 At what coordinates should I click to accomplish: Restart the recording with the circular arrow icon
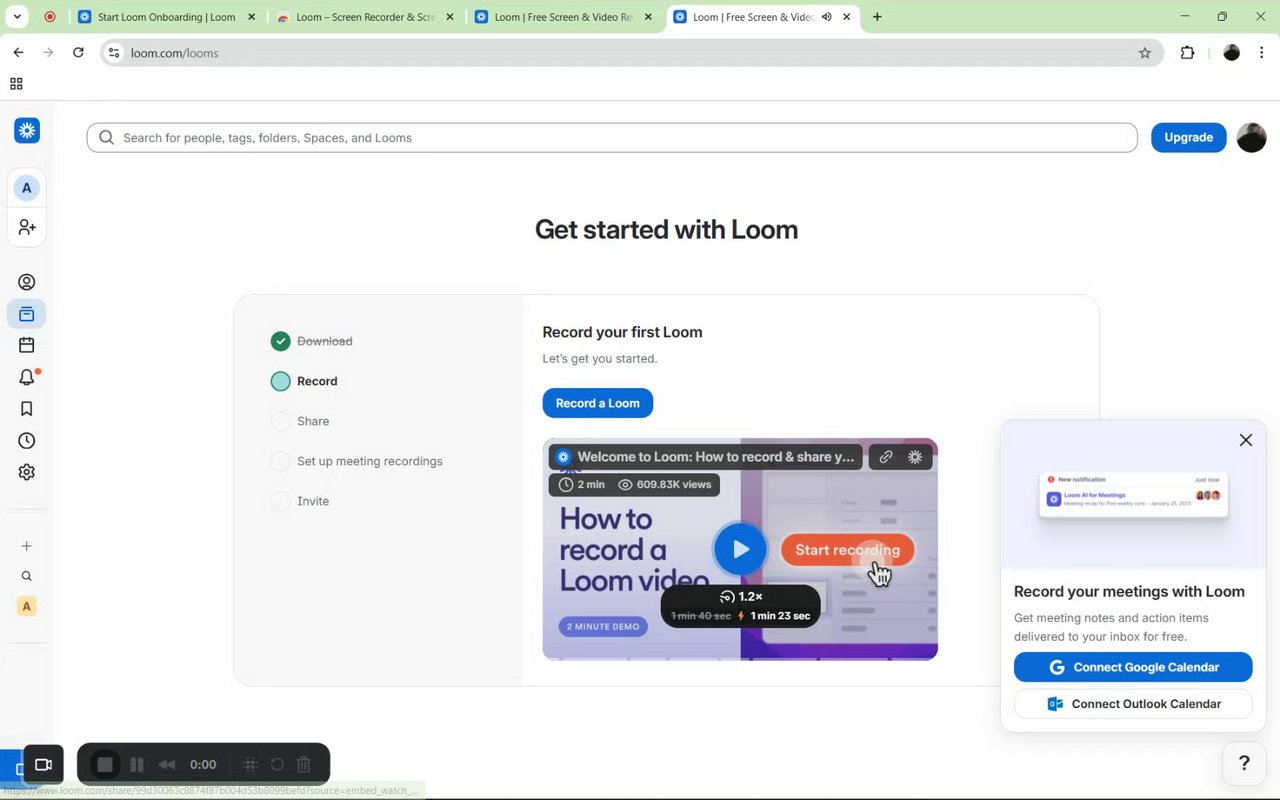coord(277,765)
